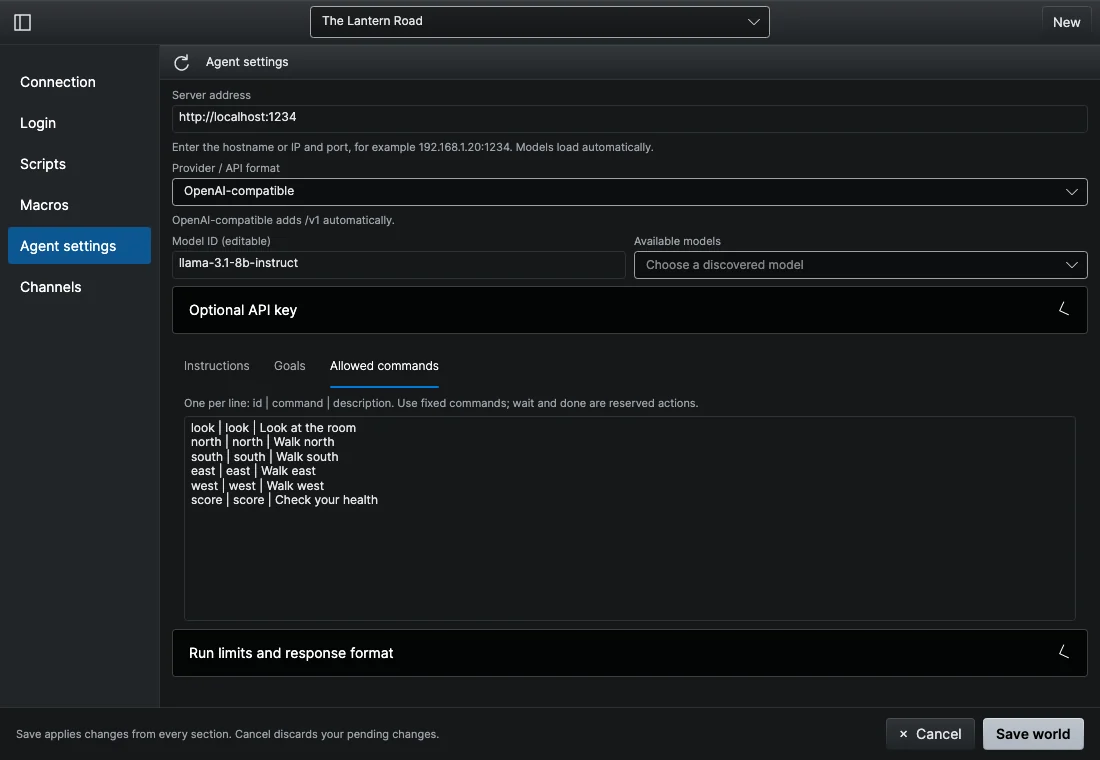Switch to the Goals tab
This screenshot has height=760, width=1100.
(290, 366)
